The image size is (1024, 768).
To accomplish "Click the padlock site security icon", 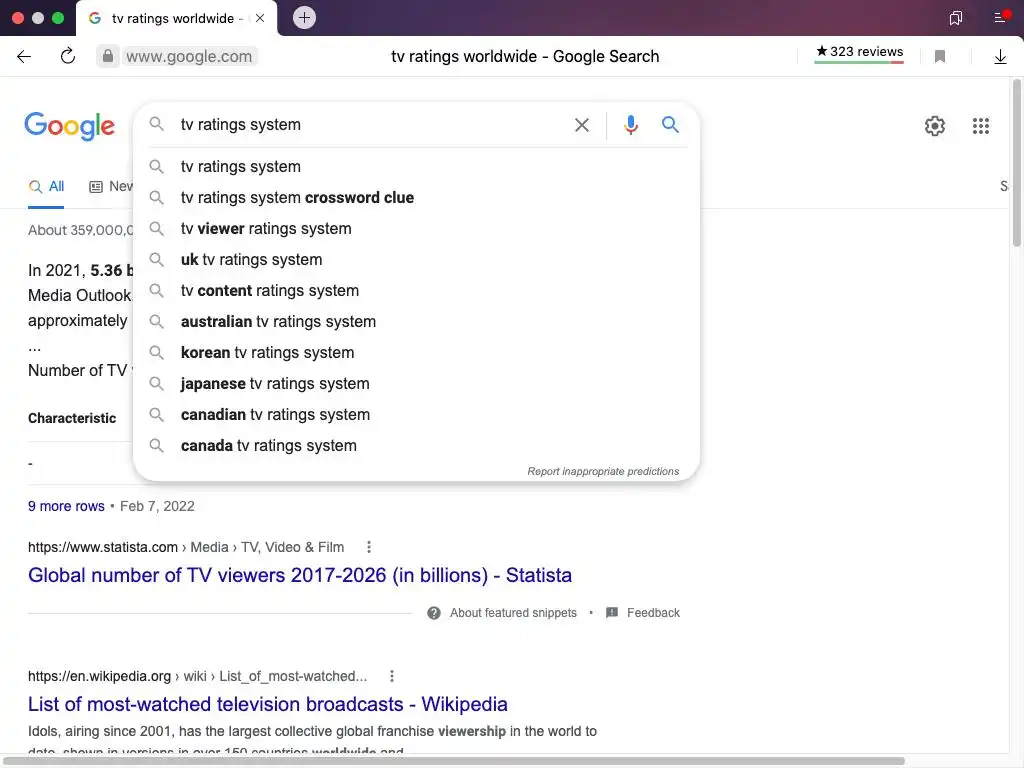I will click(108, 56).
